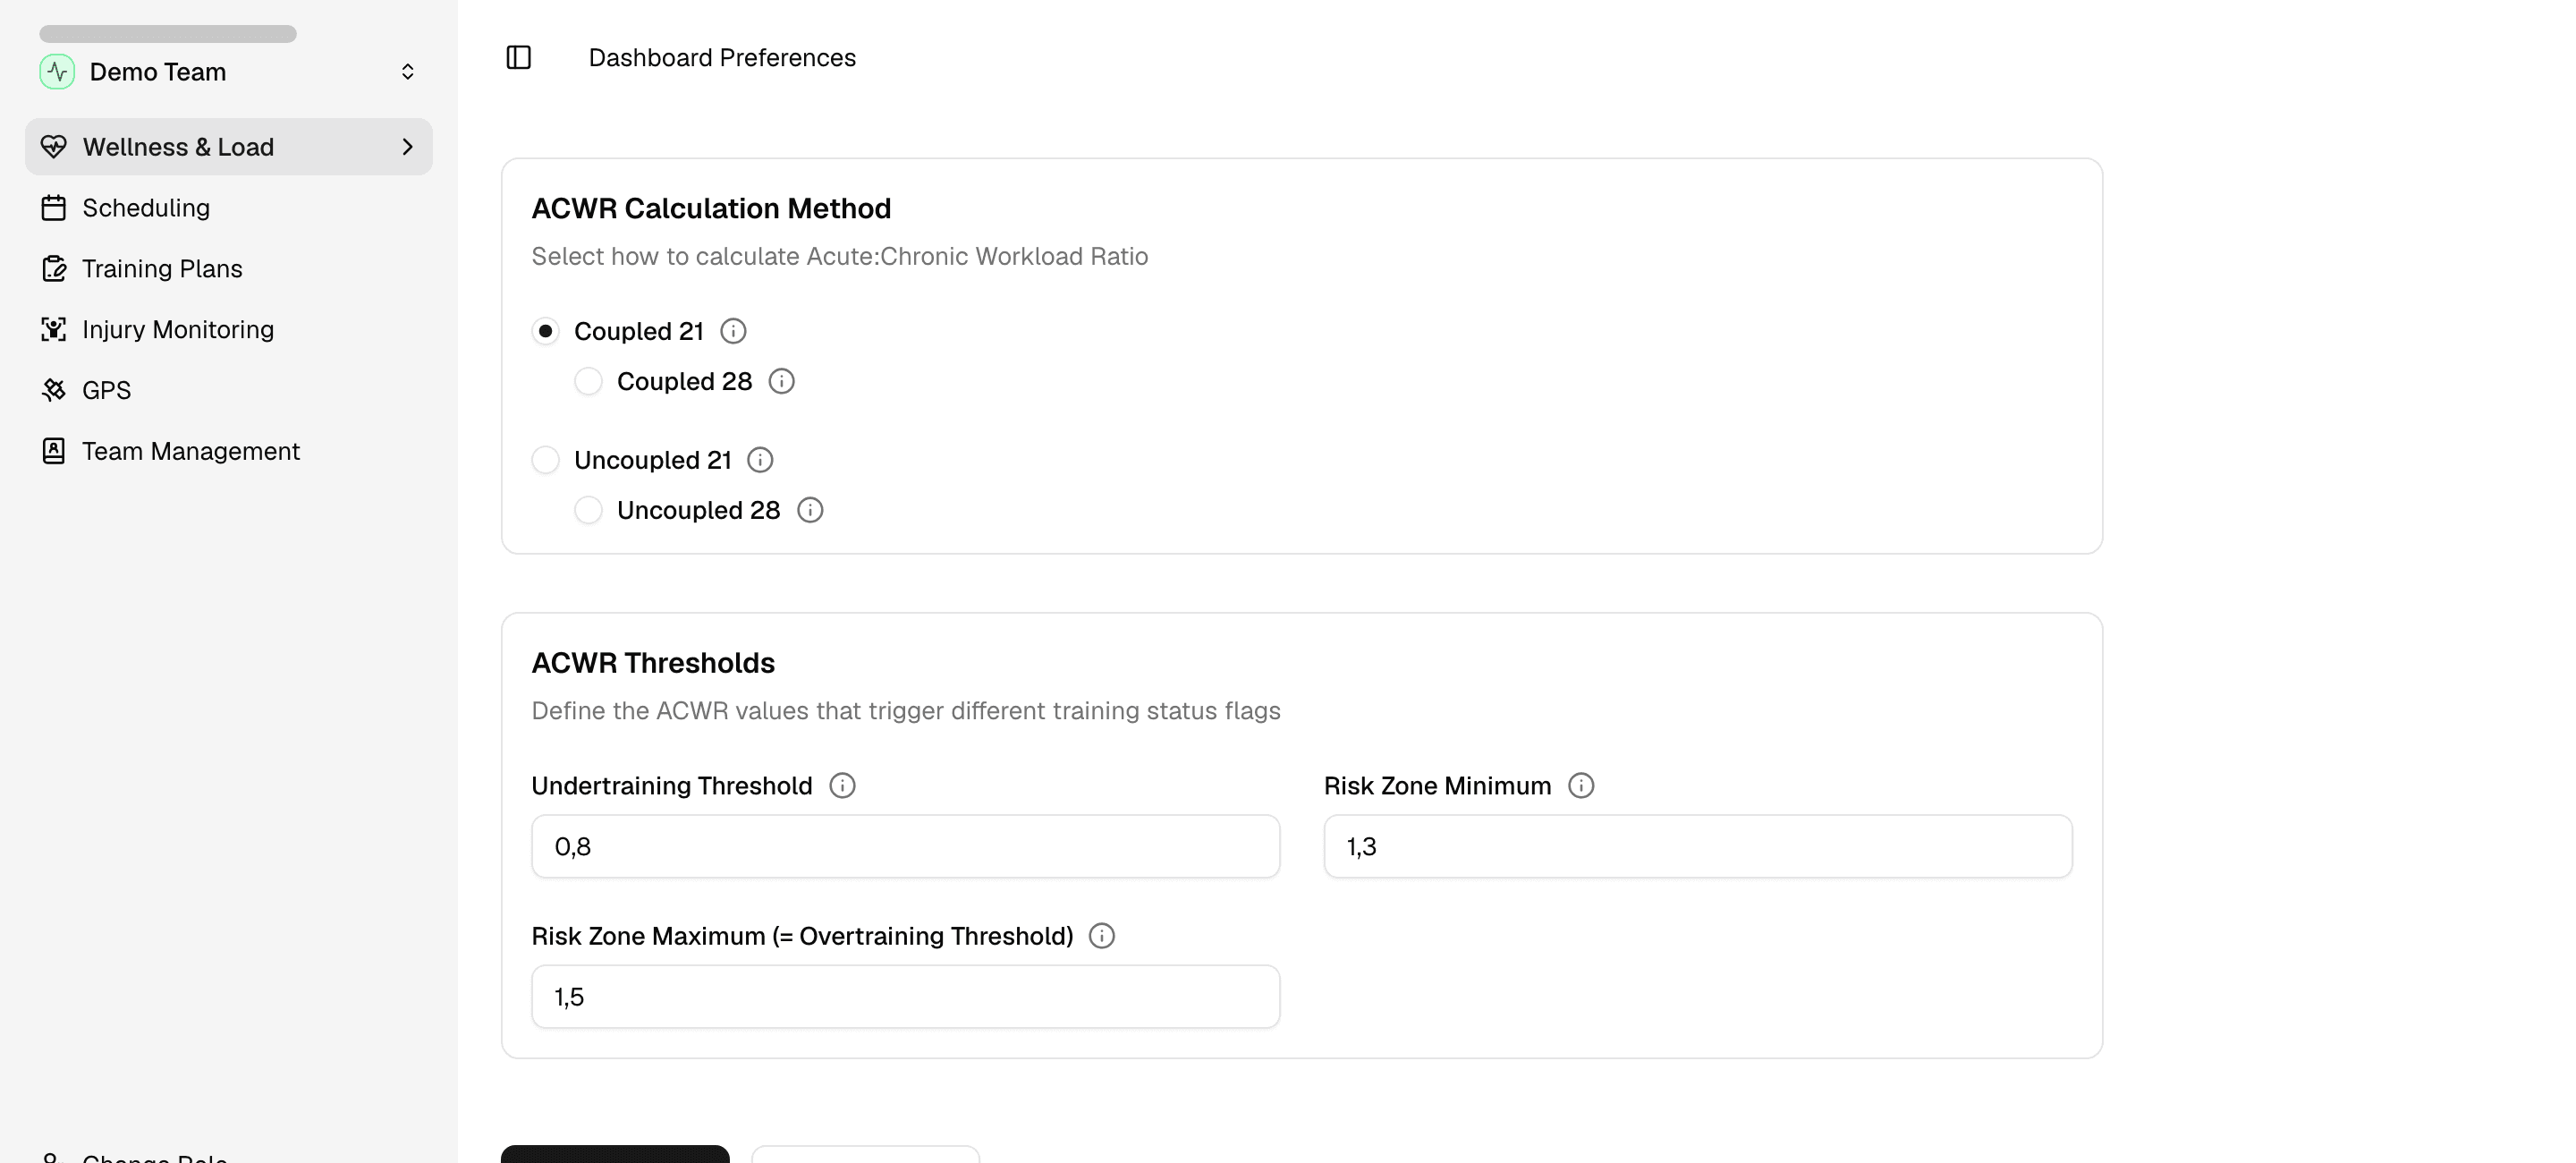The image size is (2576, 1163).
Task: Show info for Uncoupled 28 method
Action: coord(810,510)
